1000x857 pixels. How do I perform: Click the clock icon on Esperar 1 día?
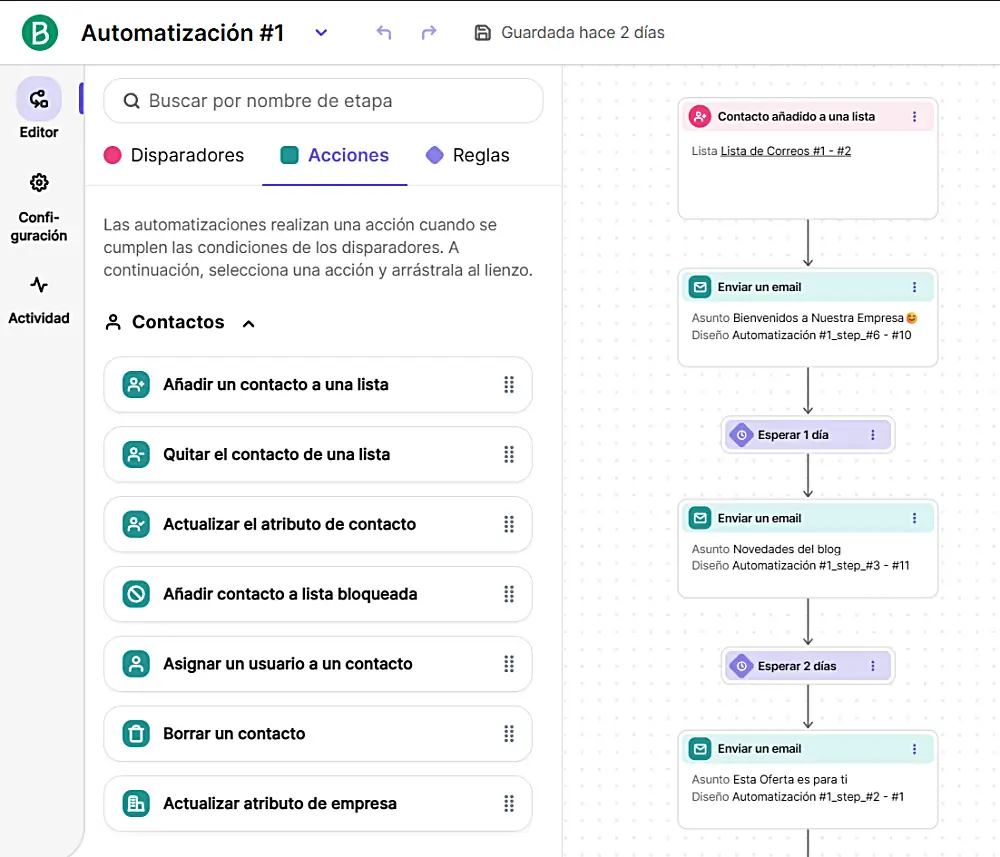coord(741,434)
